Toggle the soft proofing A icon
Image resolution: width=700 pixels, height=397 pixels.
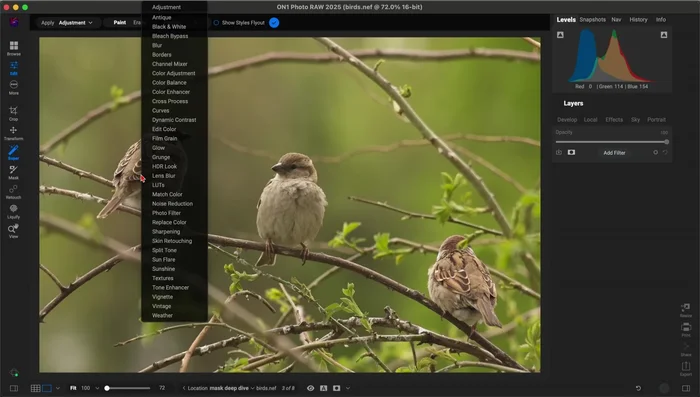point(324,388)
